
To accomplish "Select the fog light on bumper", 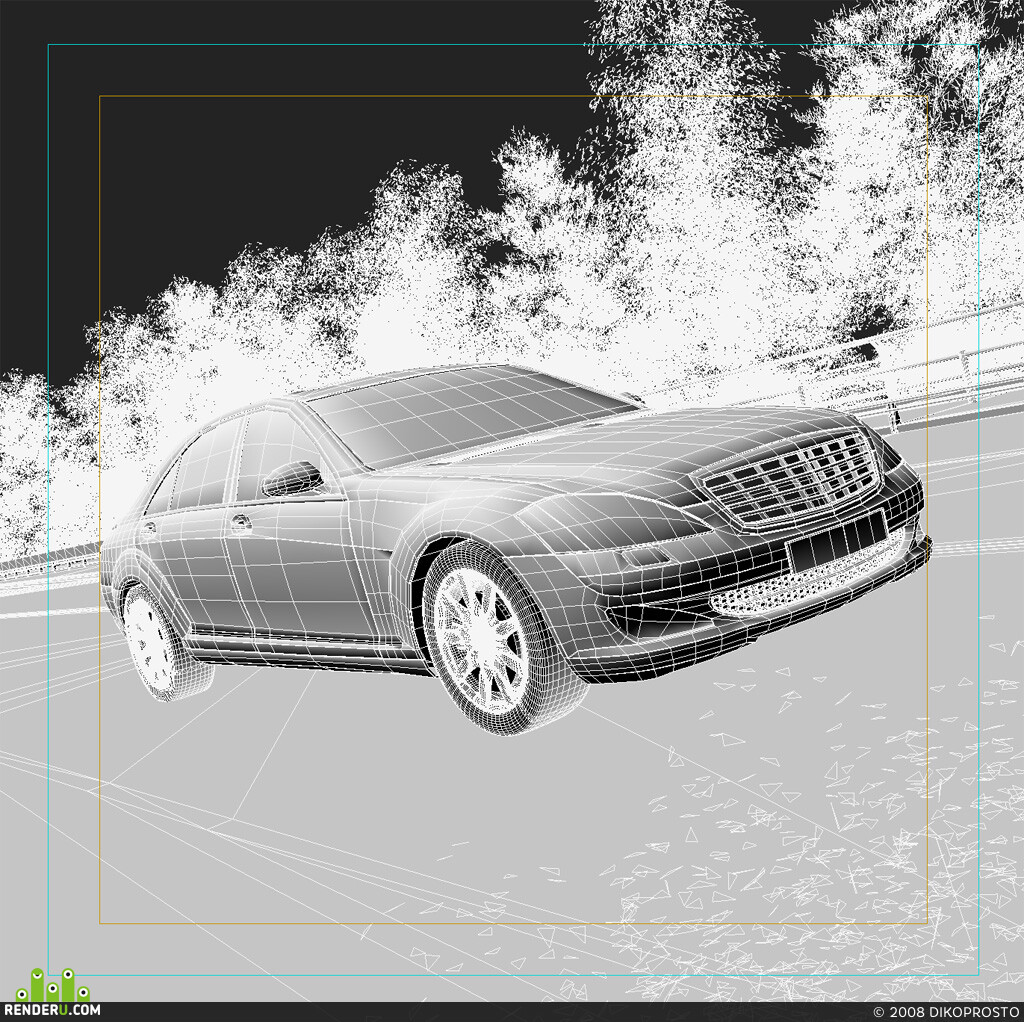I will pyautogui.click(x=645, y=556).
